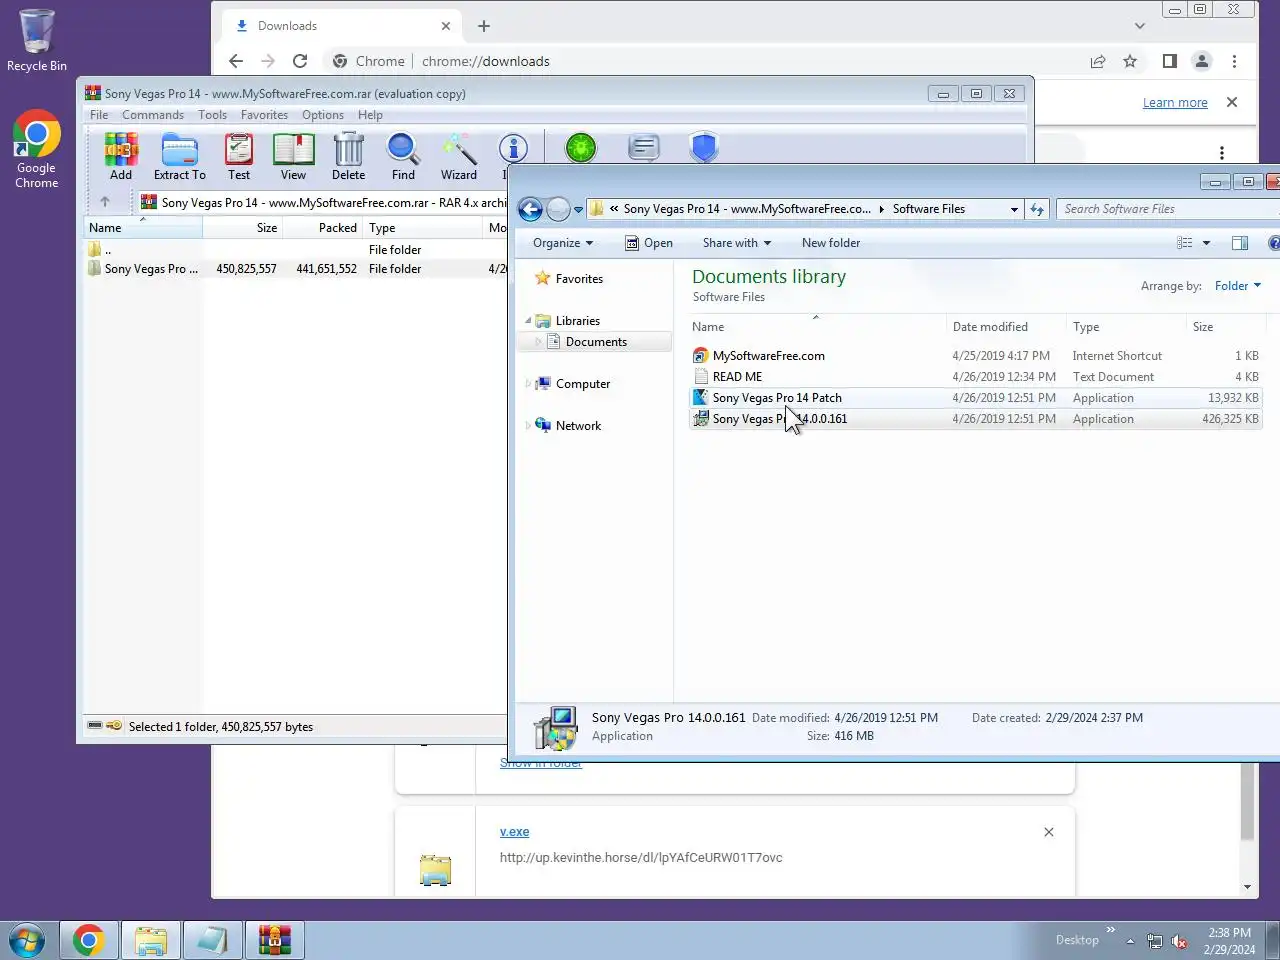Screen dimensions: 1280x960
Task: Select Favorites in the navigation pane
Action: 579,279
